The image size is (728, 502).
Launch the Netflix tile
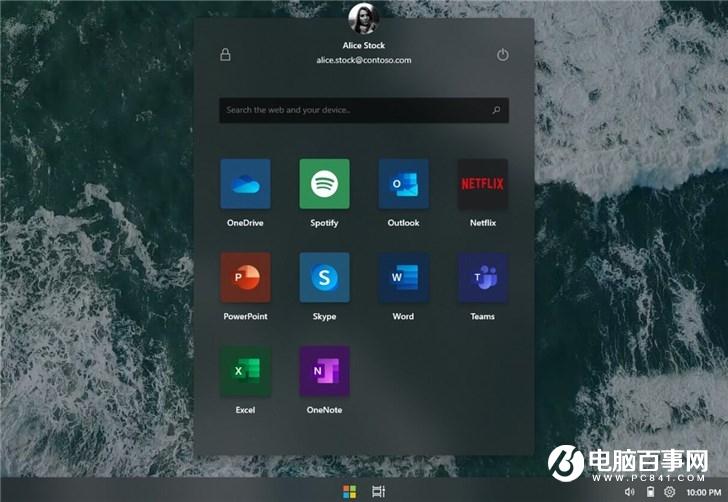tap(483, 184)
